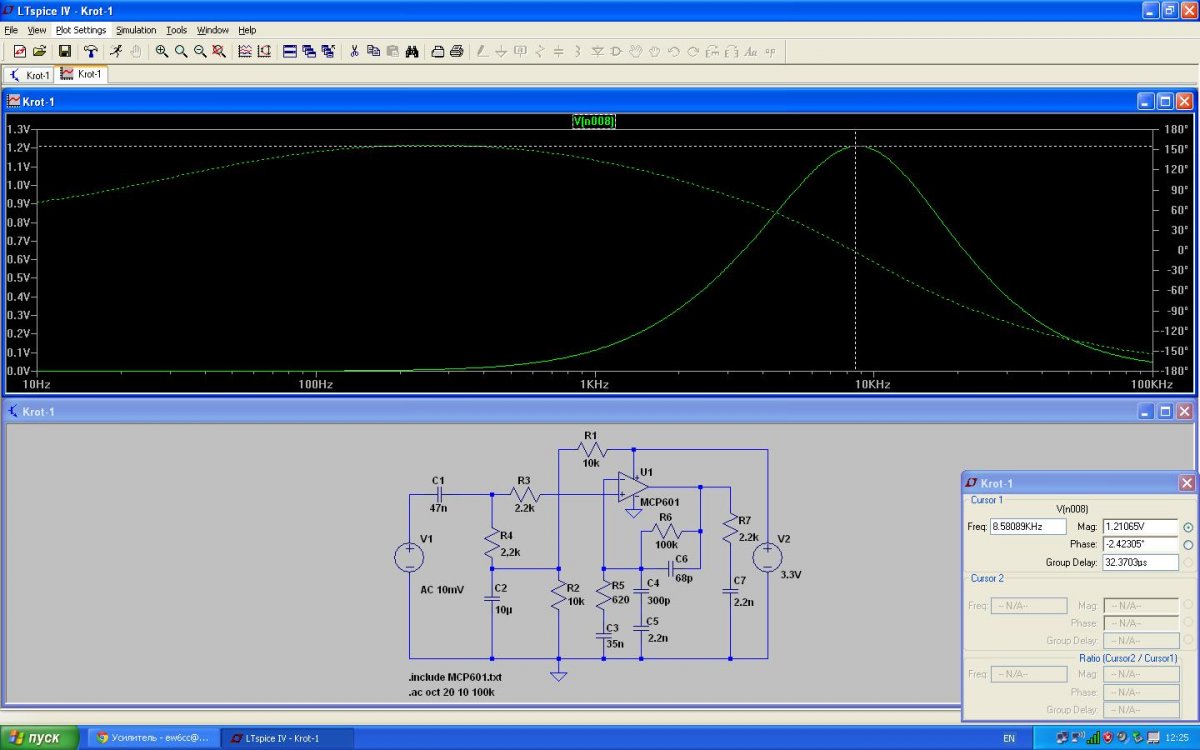Click the zoom in magnifier icon

(162, 51)
